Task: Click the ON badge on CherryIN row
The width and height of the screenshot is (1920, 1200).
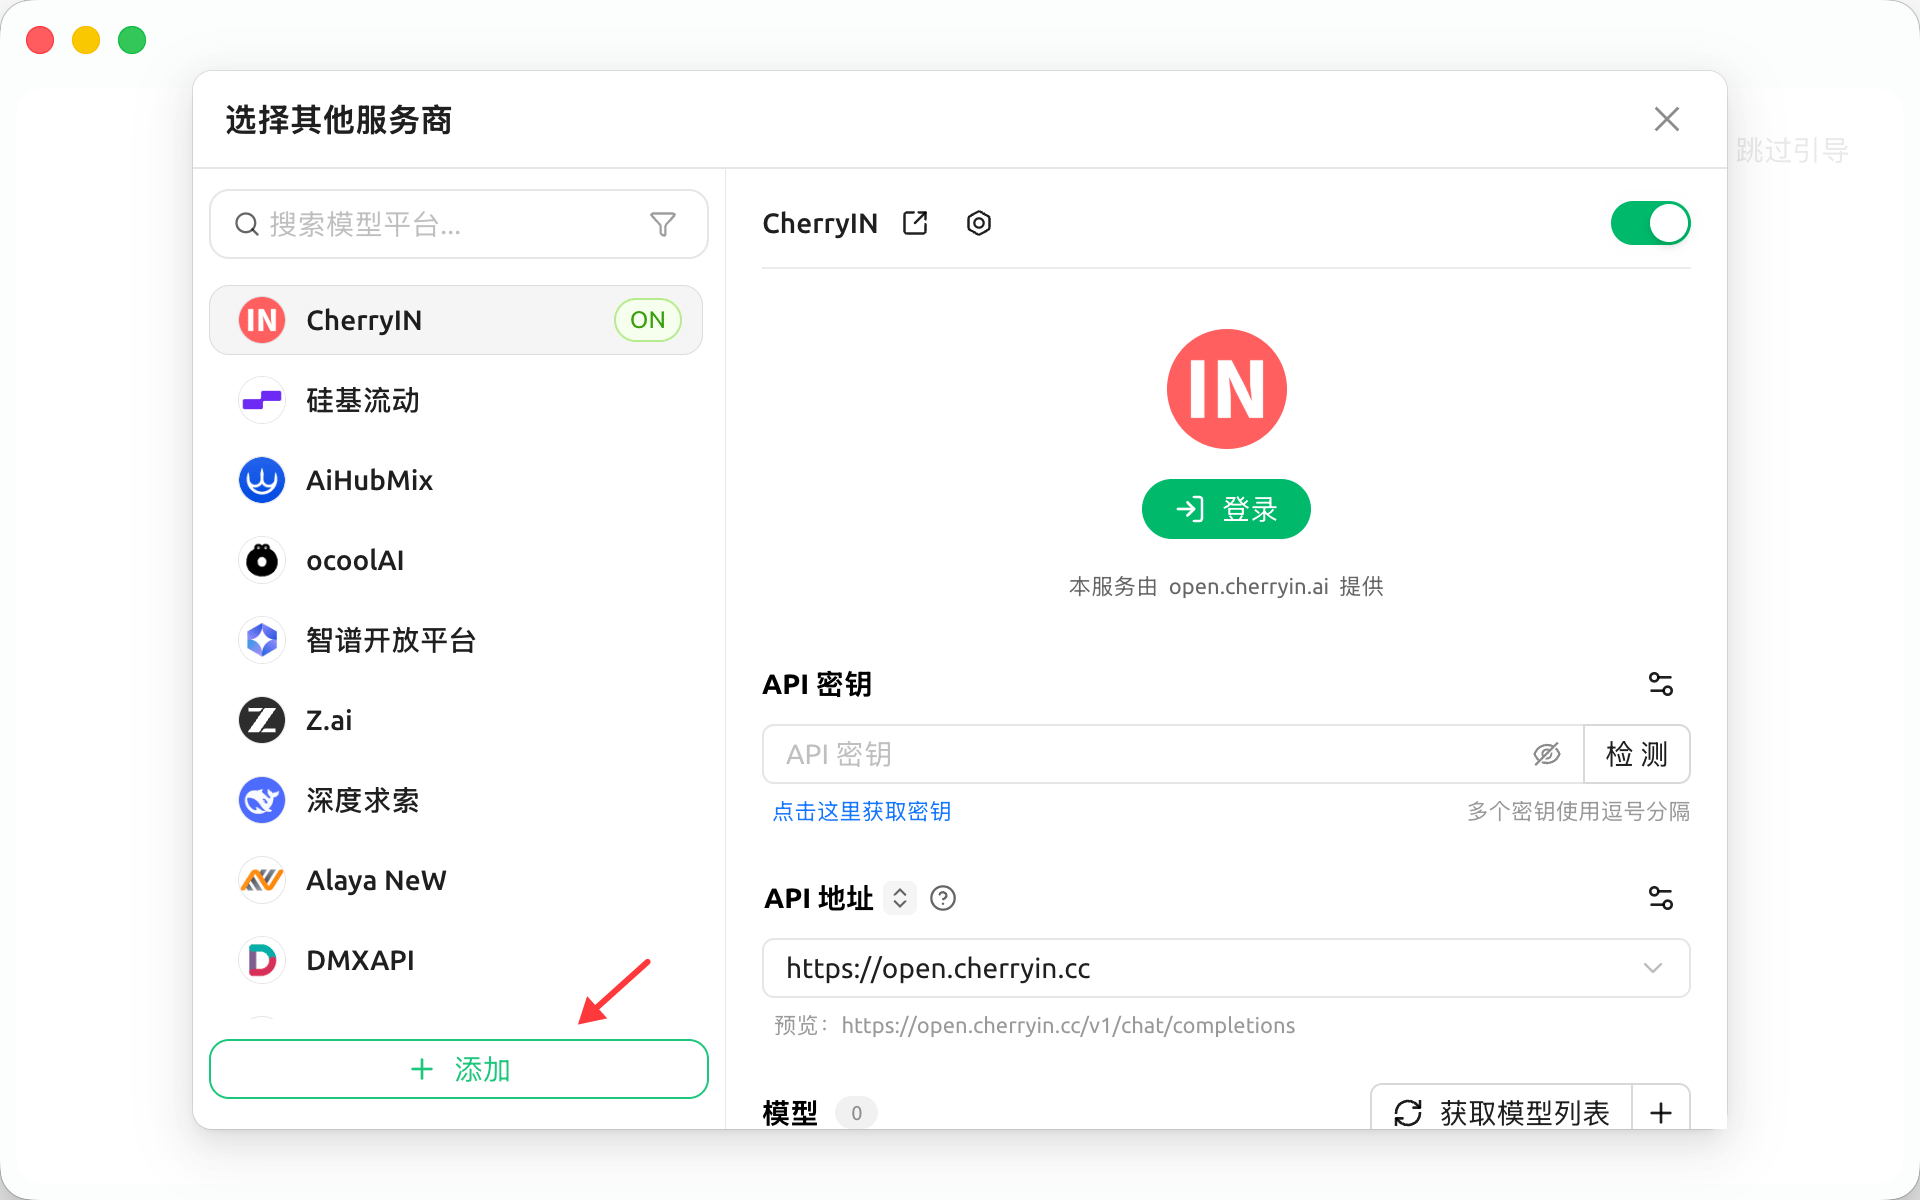Action: 648,320
